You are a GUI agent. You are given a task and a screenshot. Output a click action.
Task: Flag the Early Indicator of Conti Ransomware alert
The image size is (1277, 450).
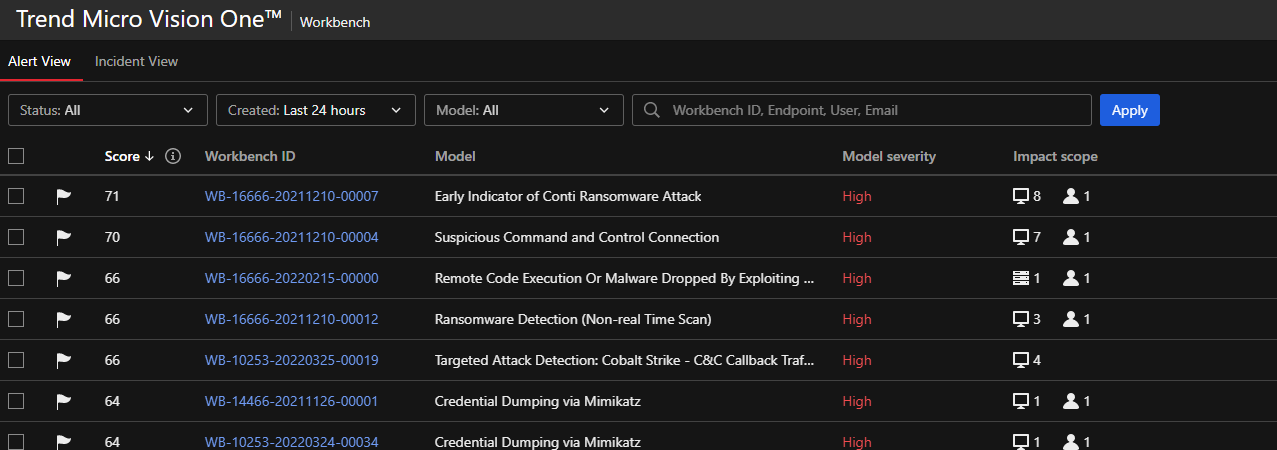(x=64, y=197)
